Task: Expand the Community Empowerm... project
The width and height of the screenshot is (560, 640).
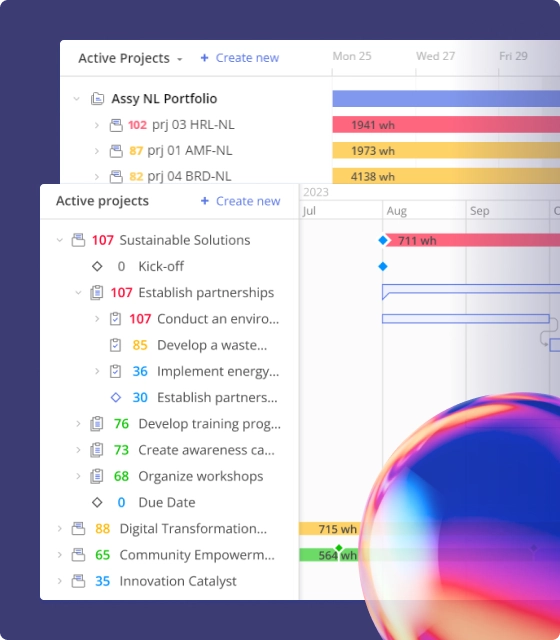Action: pos(60,555)
